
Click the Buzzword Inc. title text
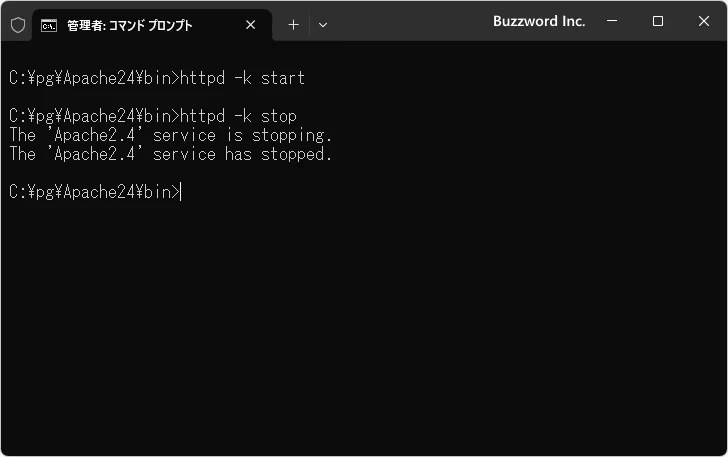[x=539, y=21]
